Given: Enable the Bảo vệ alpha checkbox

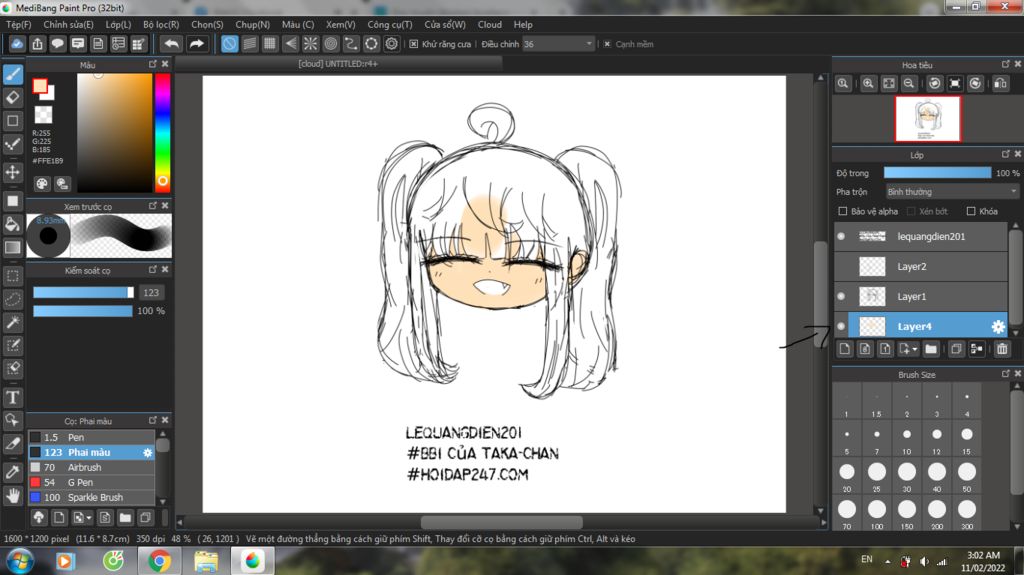Looking at the screenshot, I should coord(842,211).
